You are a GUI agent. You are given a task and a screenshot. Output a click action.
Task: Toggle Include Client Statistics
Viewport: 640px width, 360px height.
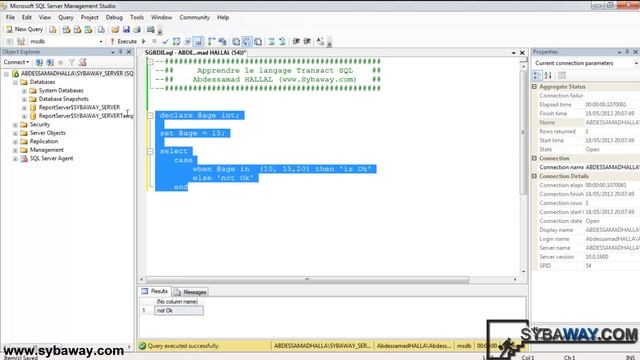pos(222,41)
